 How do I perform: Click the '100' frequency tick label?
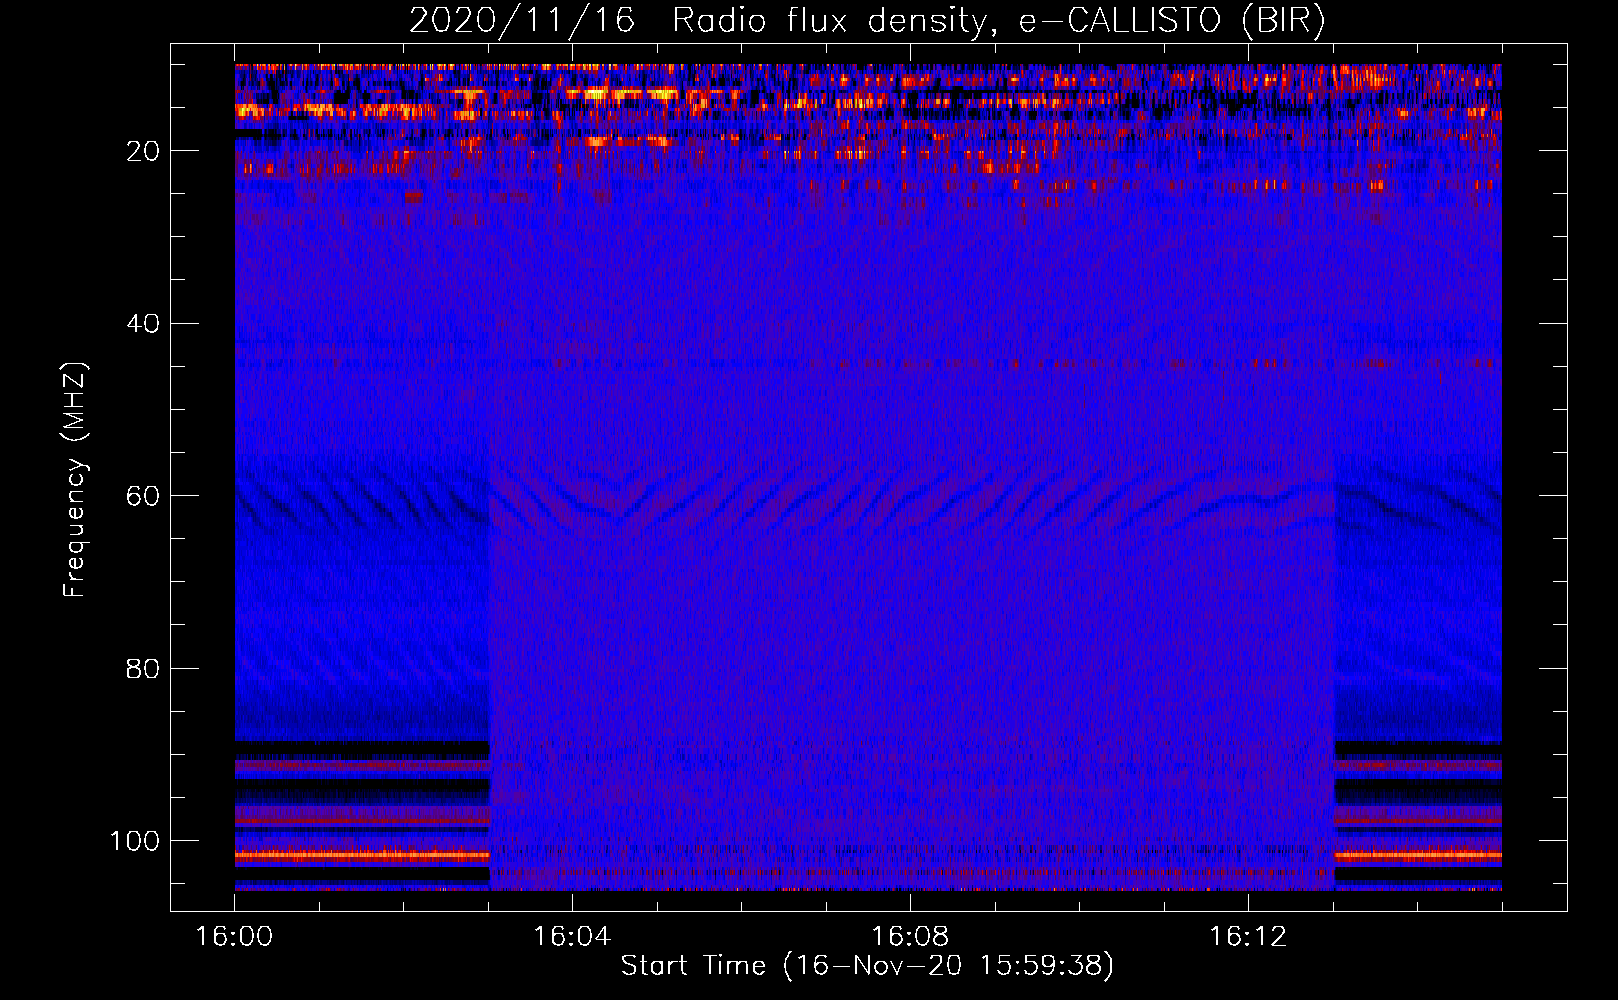pyautogui.click(x=135, y=841)
